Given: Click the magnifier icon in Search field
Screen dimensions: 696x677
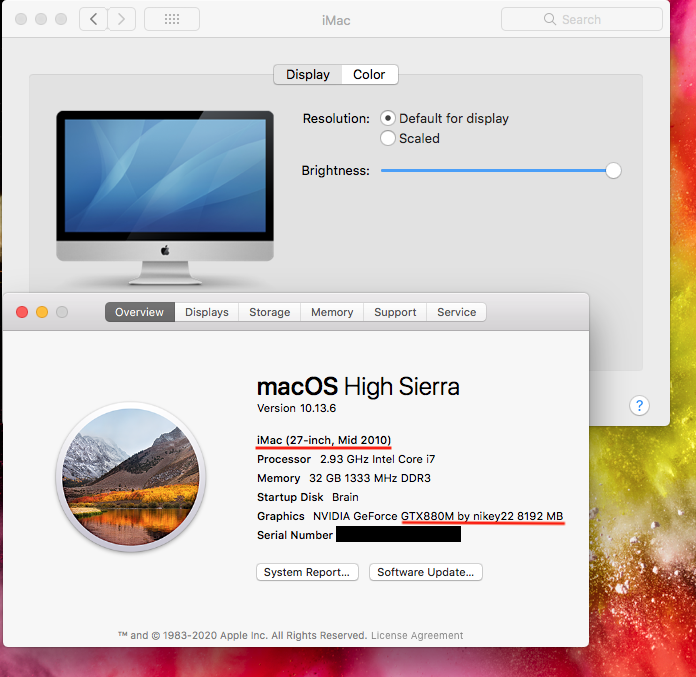Looking at the screenshot, I should pos(550,19).
